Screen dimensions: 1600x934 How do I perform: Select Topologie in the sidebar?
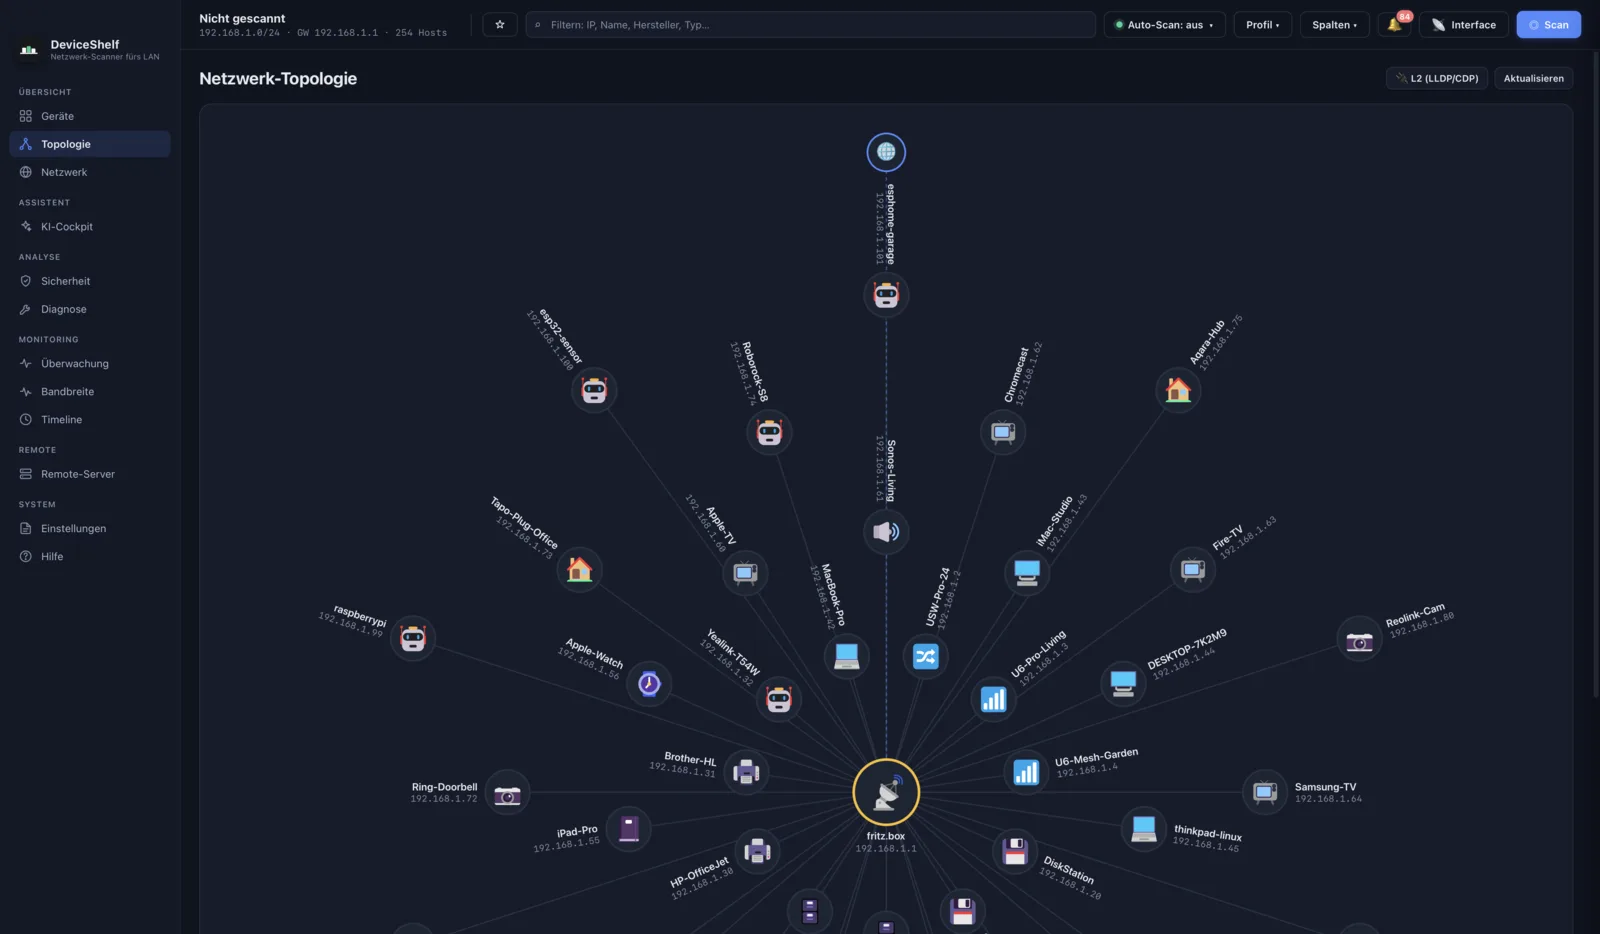(x=90, y=144)
